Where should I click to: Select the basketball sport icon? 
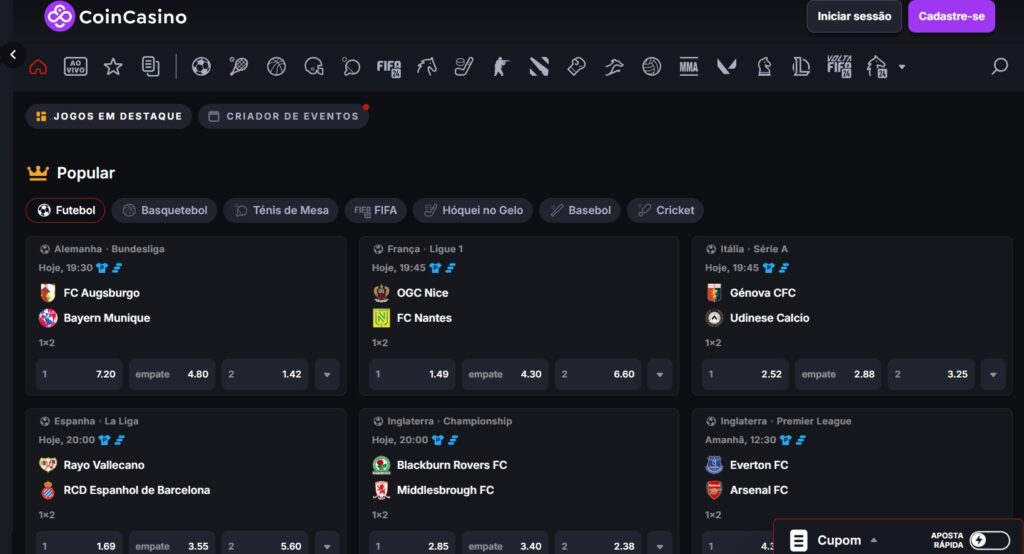pos(276,67)
